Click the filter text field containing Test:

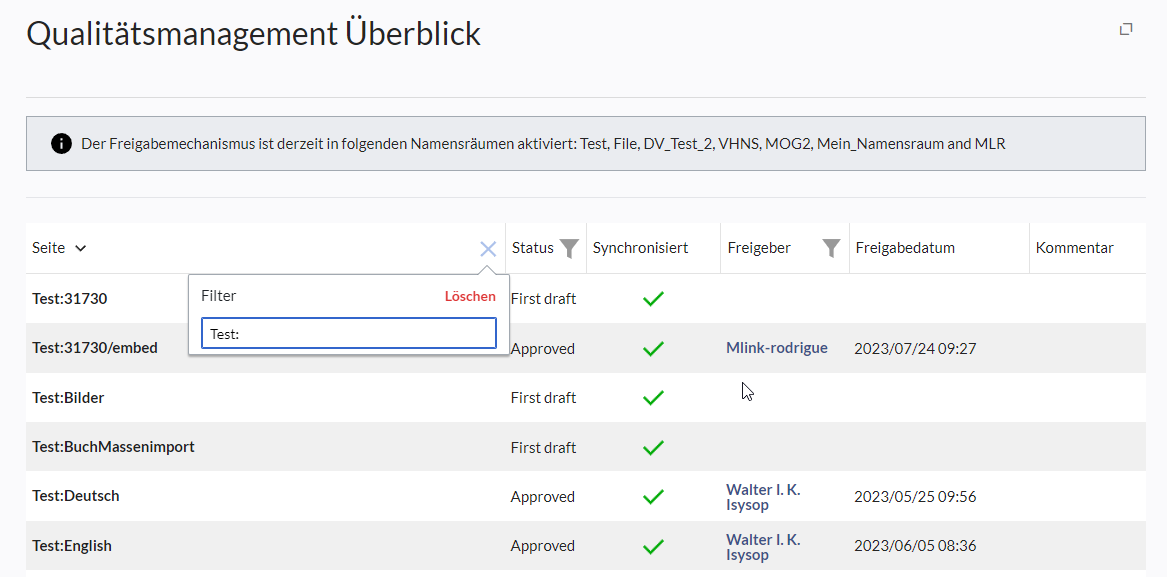click(x=348, y=334)
